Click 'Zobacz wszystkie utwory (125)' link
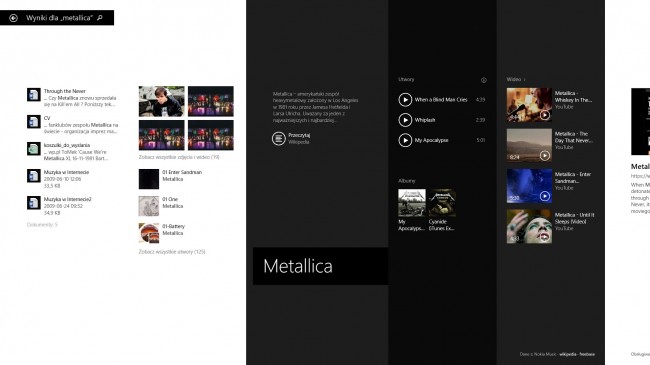The width and height of the screenshot is (650, 365). 172,252
